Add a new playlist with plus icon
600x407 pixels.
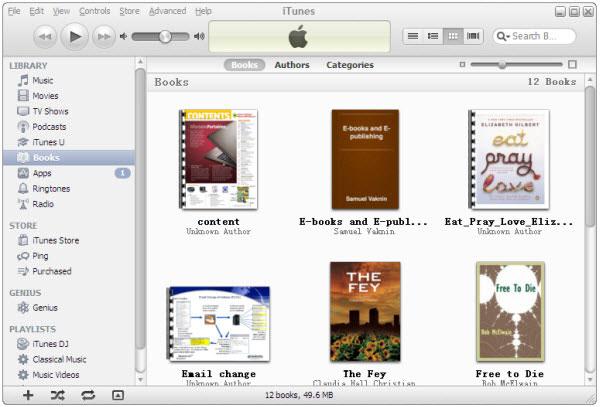coord(28,395)
